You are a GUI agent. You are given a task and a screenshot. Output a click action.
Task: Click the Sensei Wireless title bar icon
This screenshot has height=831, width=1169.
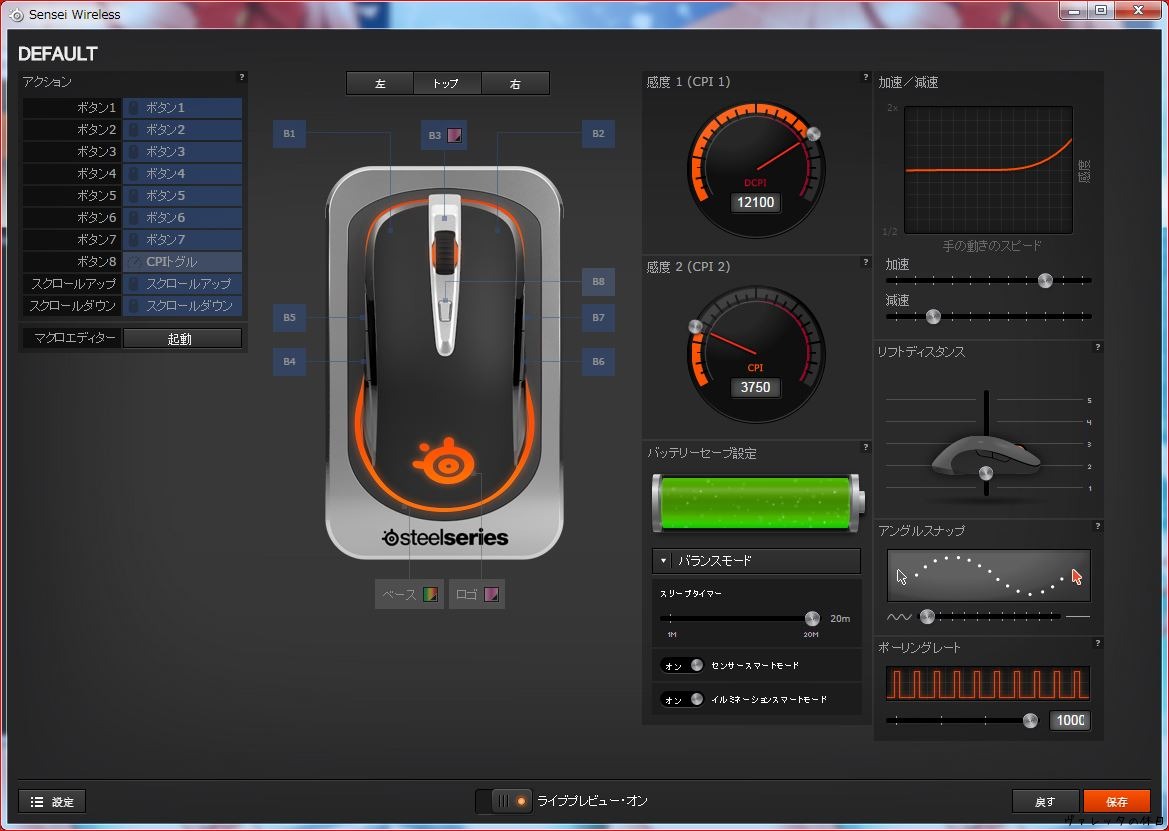coord(16,14)
